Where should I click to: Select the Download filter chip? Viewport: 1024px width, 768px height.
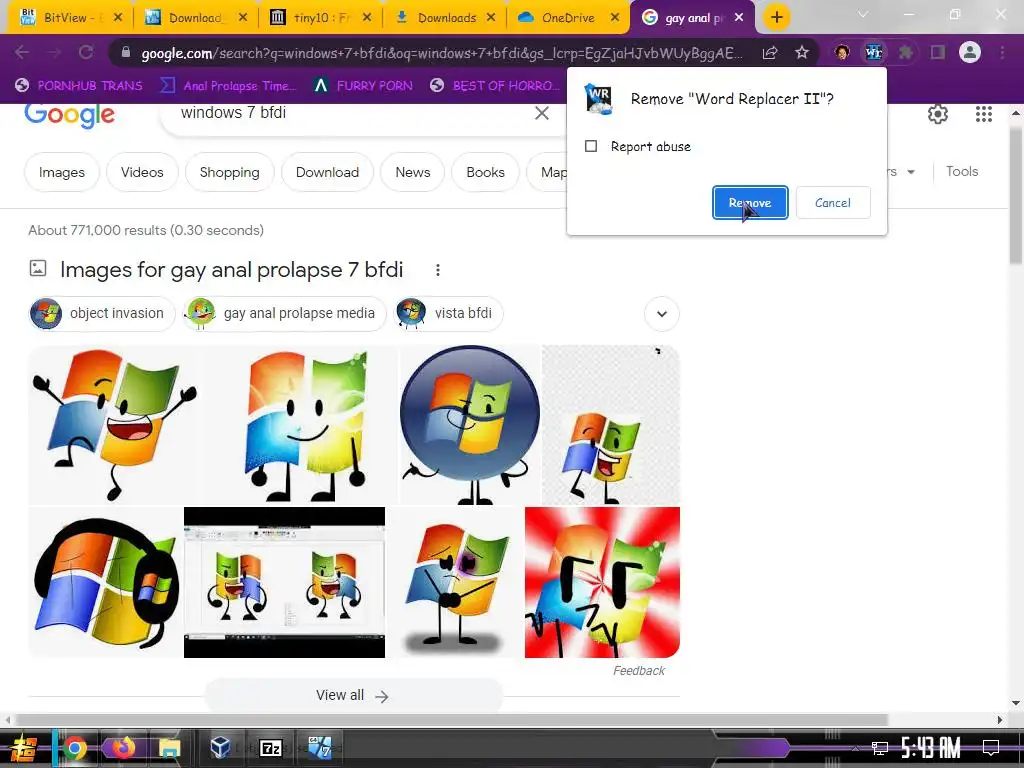[x=327, y=172]
